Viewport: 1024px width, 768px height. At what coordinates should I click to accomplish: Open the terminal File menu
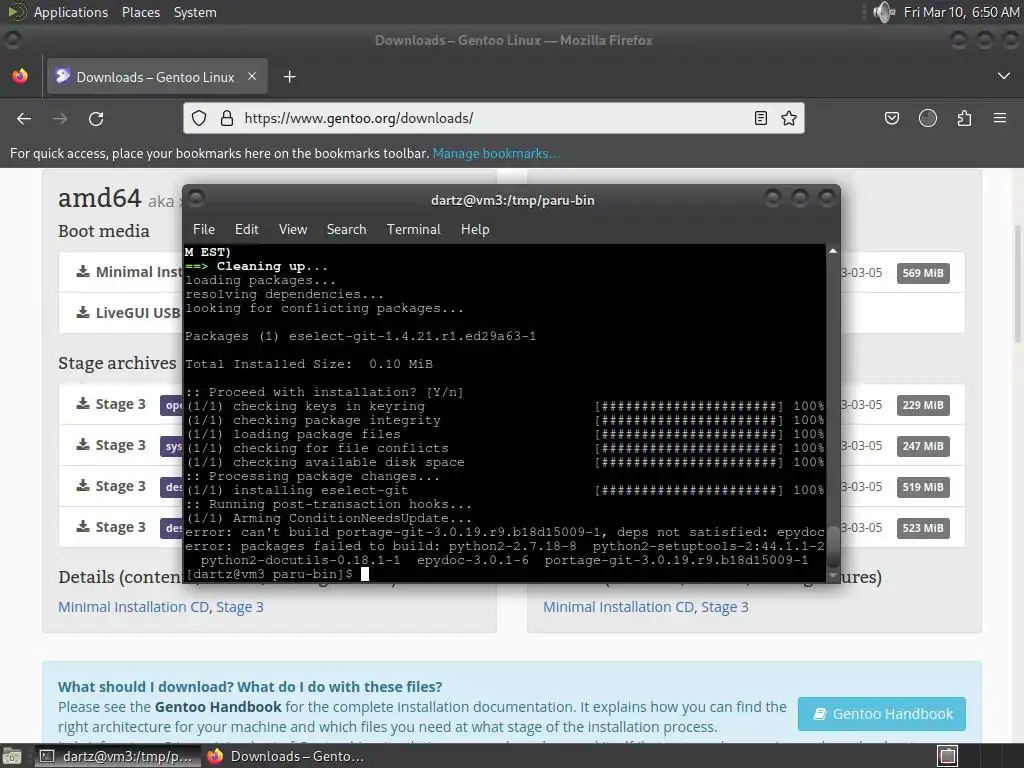pos(204,229)
